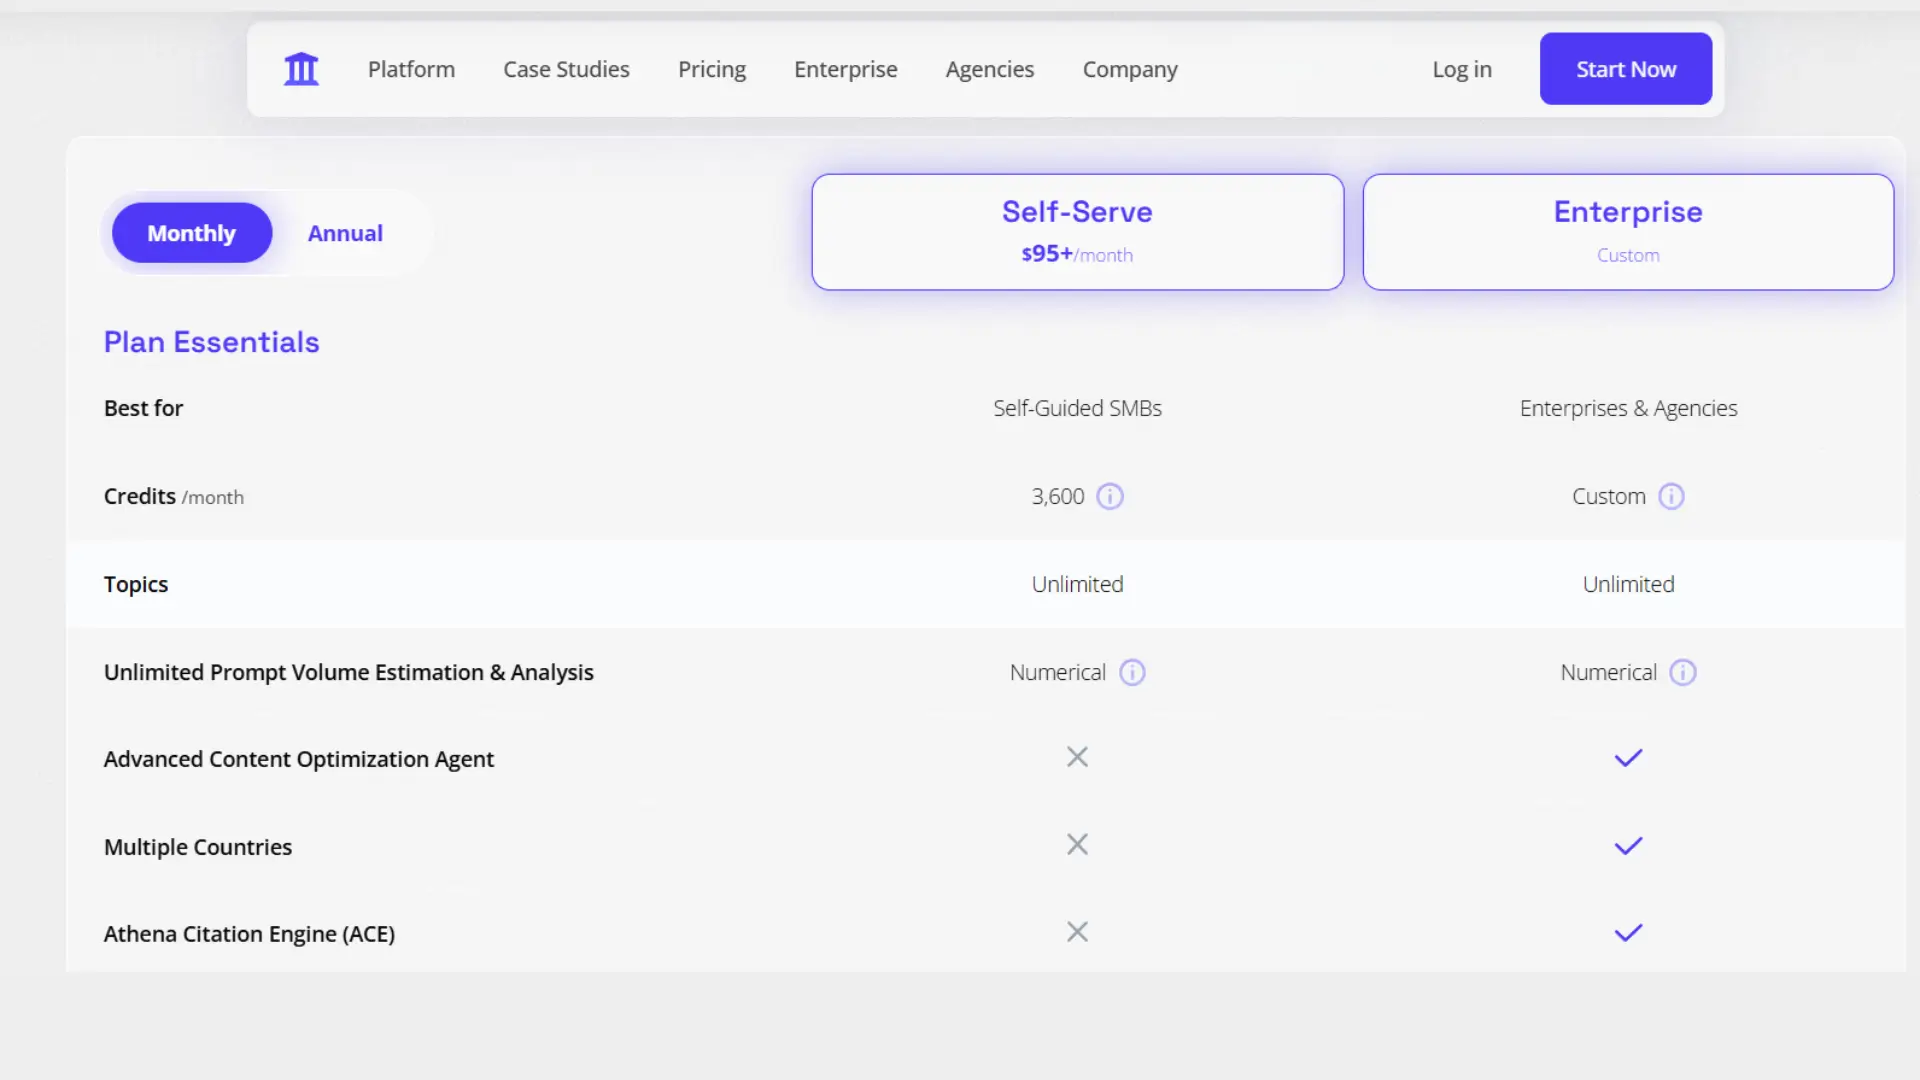
Task: Open the Agencies navigation entry
Action: (990, 69)
